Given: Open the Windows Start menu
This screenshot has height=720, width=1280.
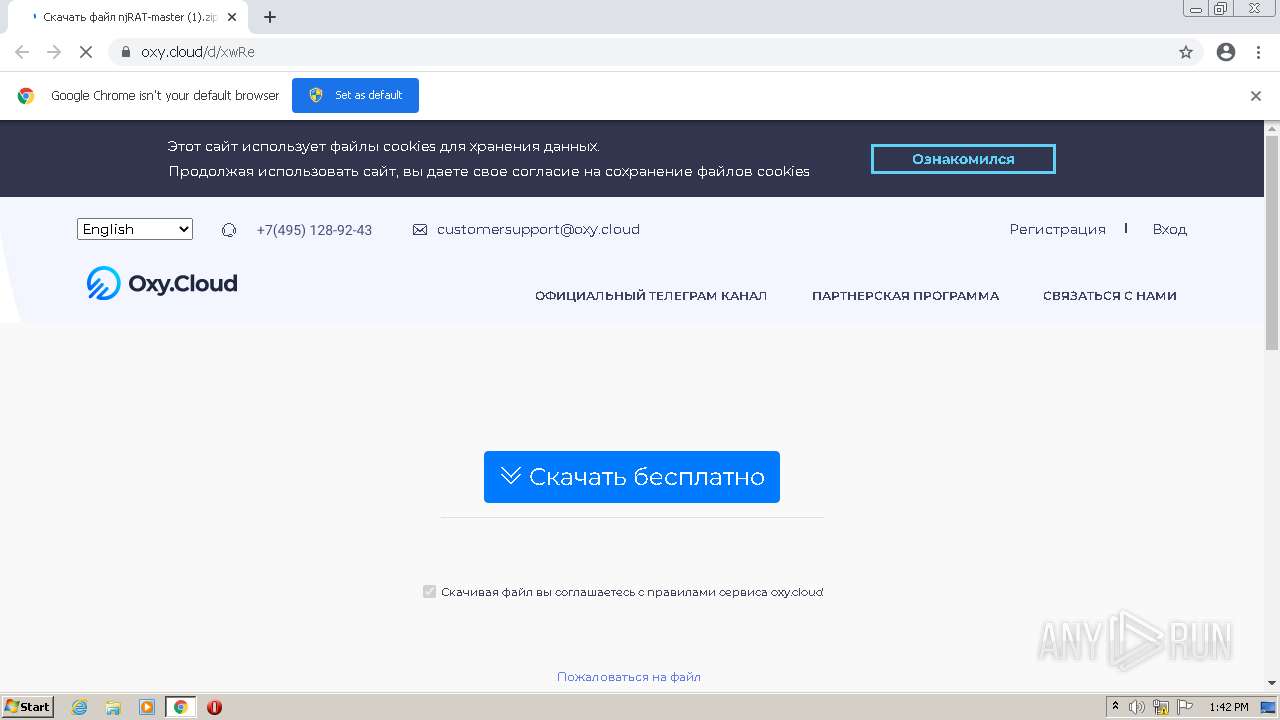Looking at the screenshot, I should 27,707.
